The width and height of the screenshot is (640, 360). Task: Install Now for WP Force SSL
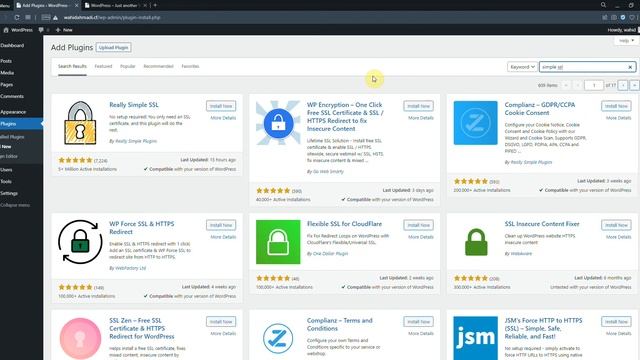click(221, 225)
